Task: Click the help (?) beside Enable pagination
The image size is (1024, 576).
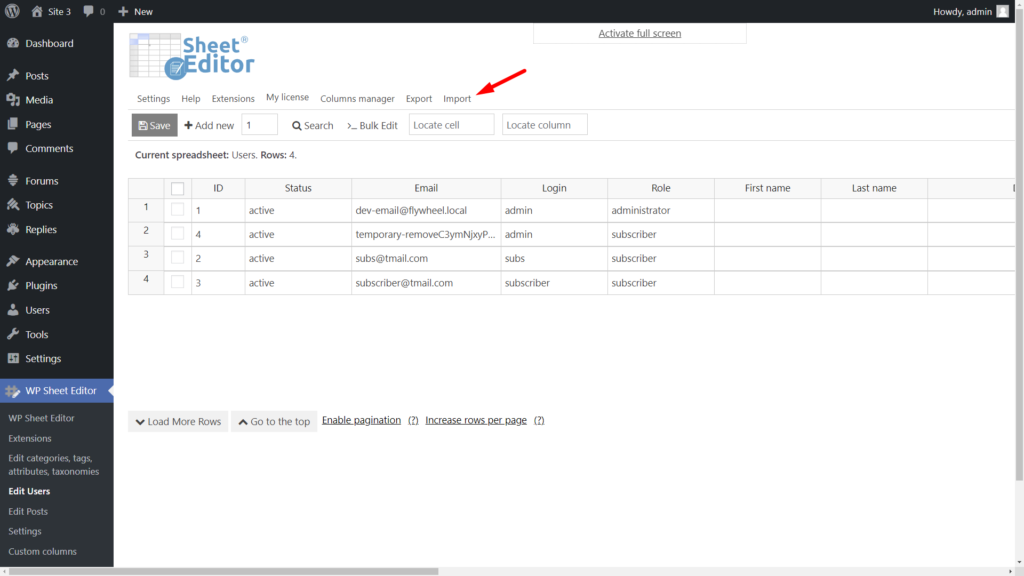Action: (413, 420)
